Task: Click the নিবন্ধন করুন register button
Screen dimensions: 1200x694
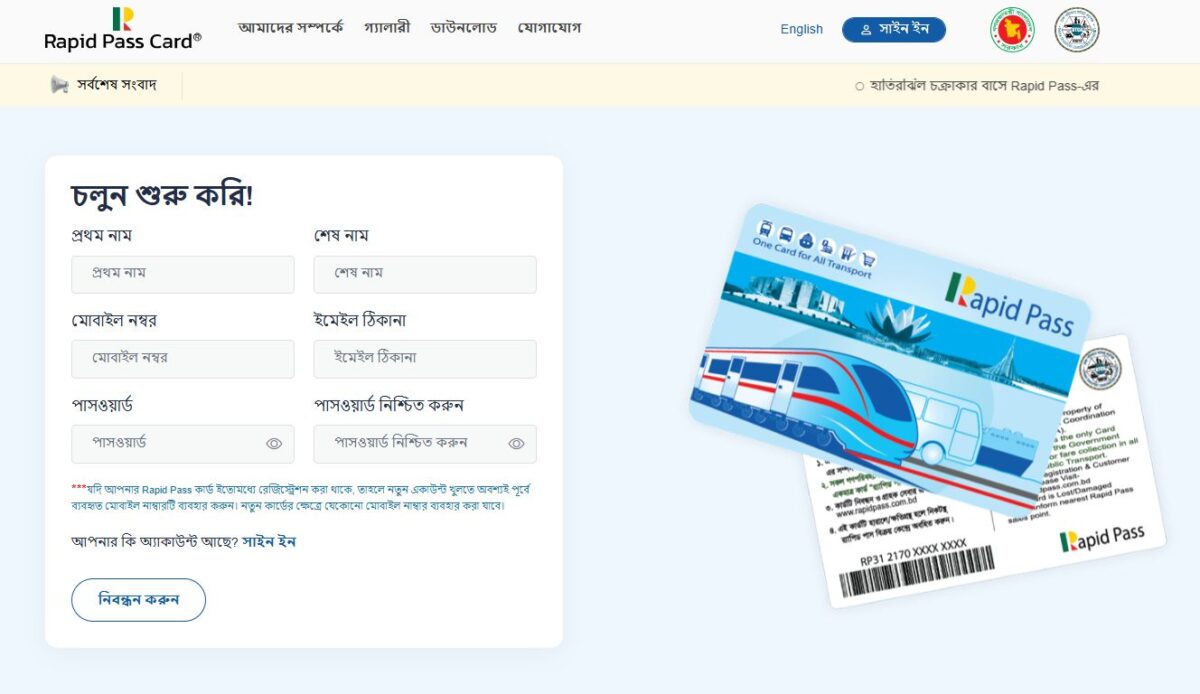Action: (138, 600)
